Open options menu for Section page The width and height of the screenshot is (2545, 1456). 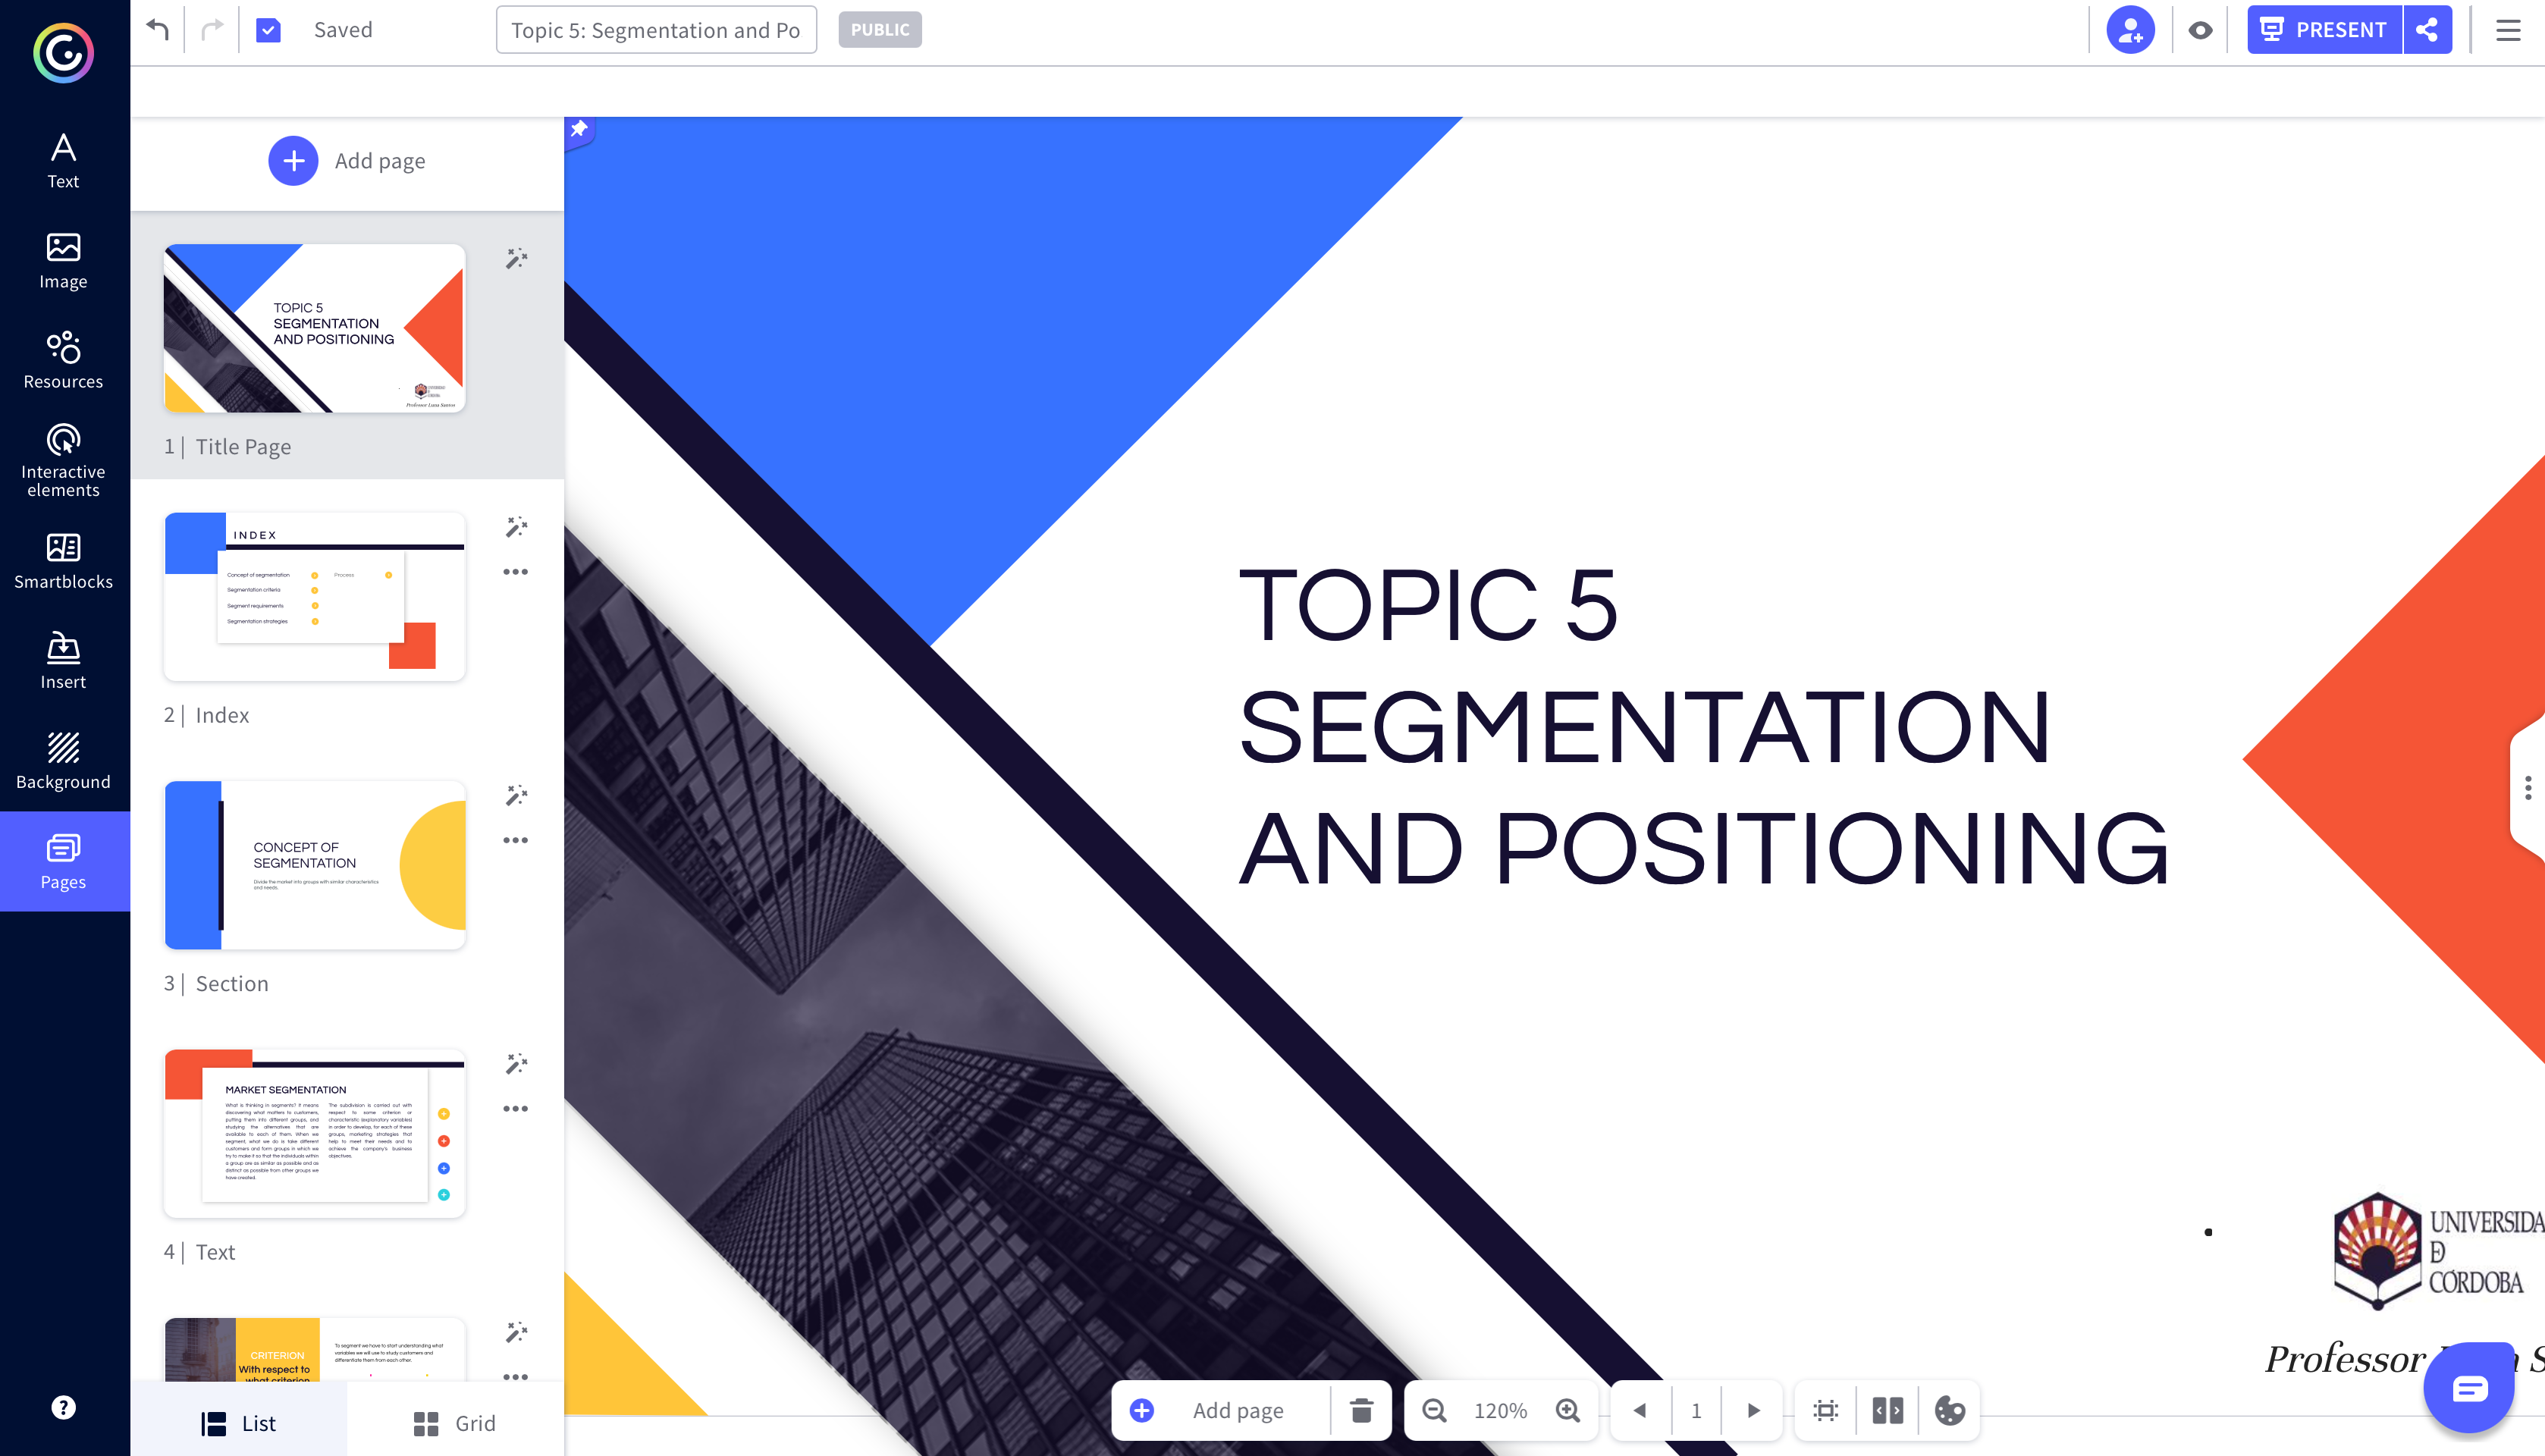coord(515,840)
